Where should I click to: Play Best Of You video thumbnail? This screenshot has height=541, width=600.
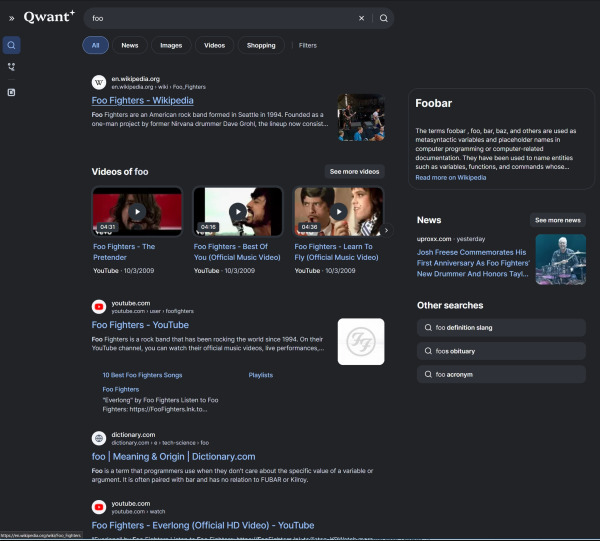coord(238,211)
